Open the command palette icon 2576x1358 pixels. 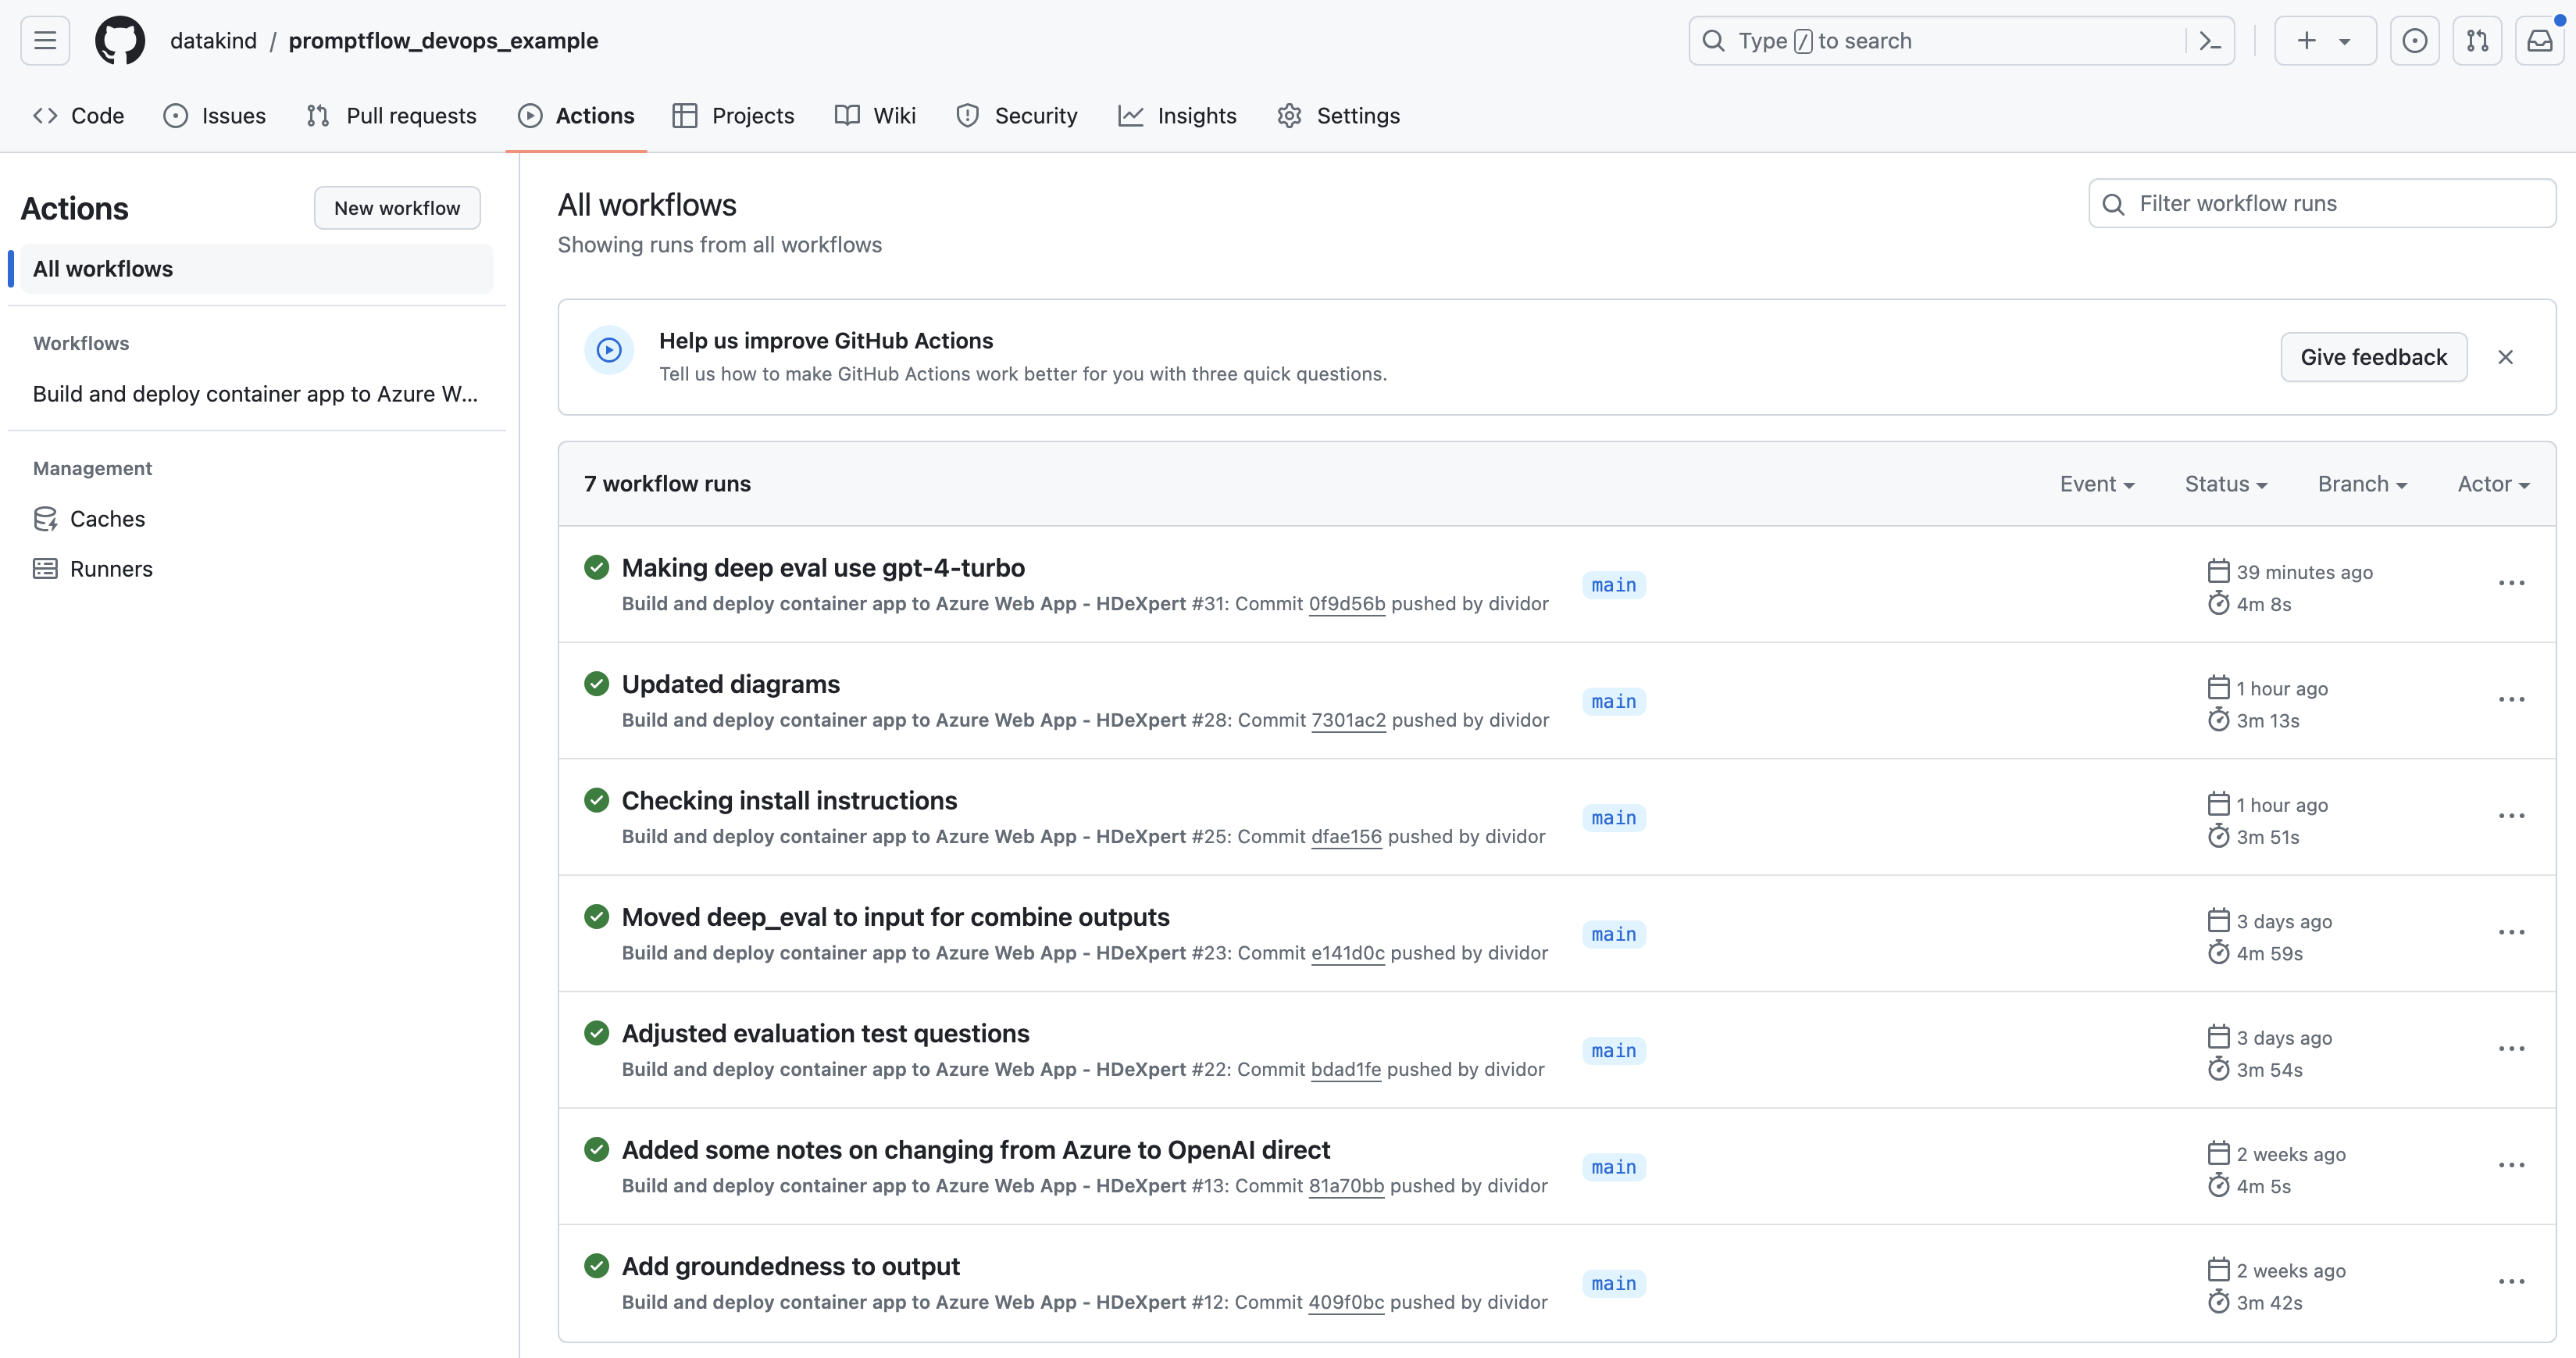(x=2210, y=41)
